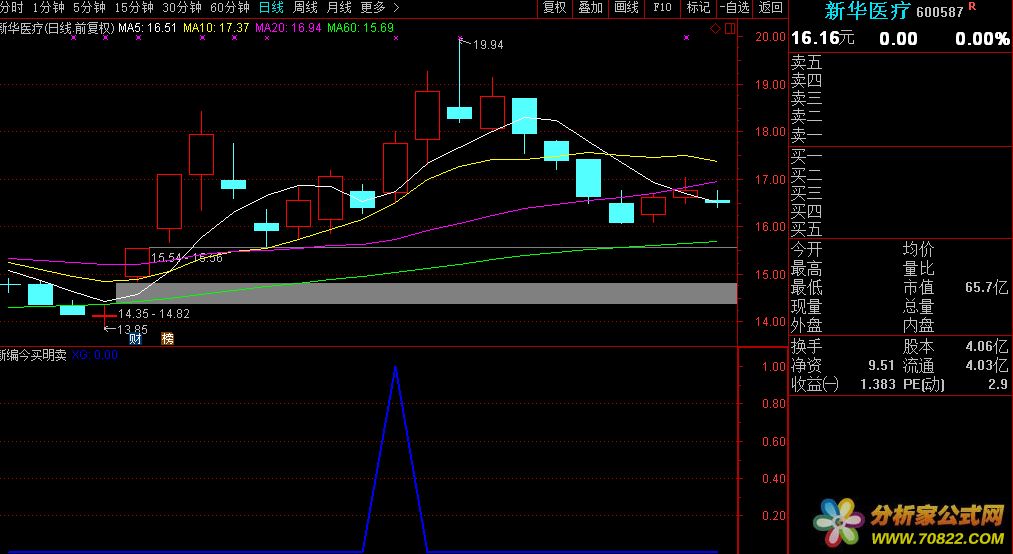Switch to the 分时 intraday view

point(11,7)
